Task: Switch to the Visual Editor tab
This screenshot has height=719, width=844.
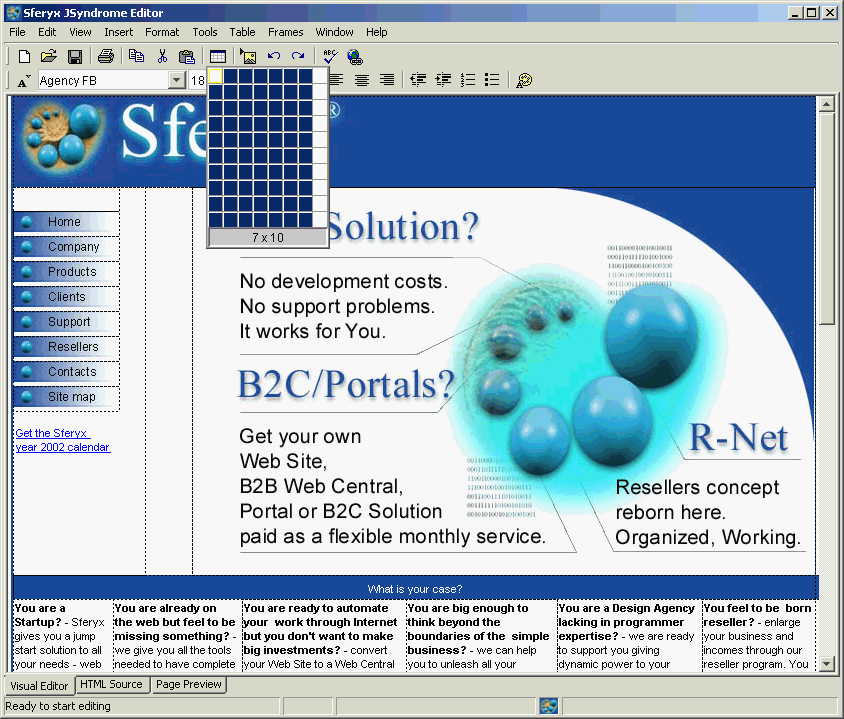Action: pyautogui.click(x=39, y=686)
